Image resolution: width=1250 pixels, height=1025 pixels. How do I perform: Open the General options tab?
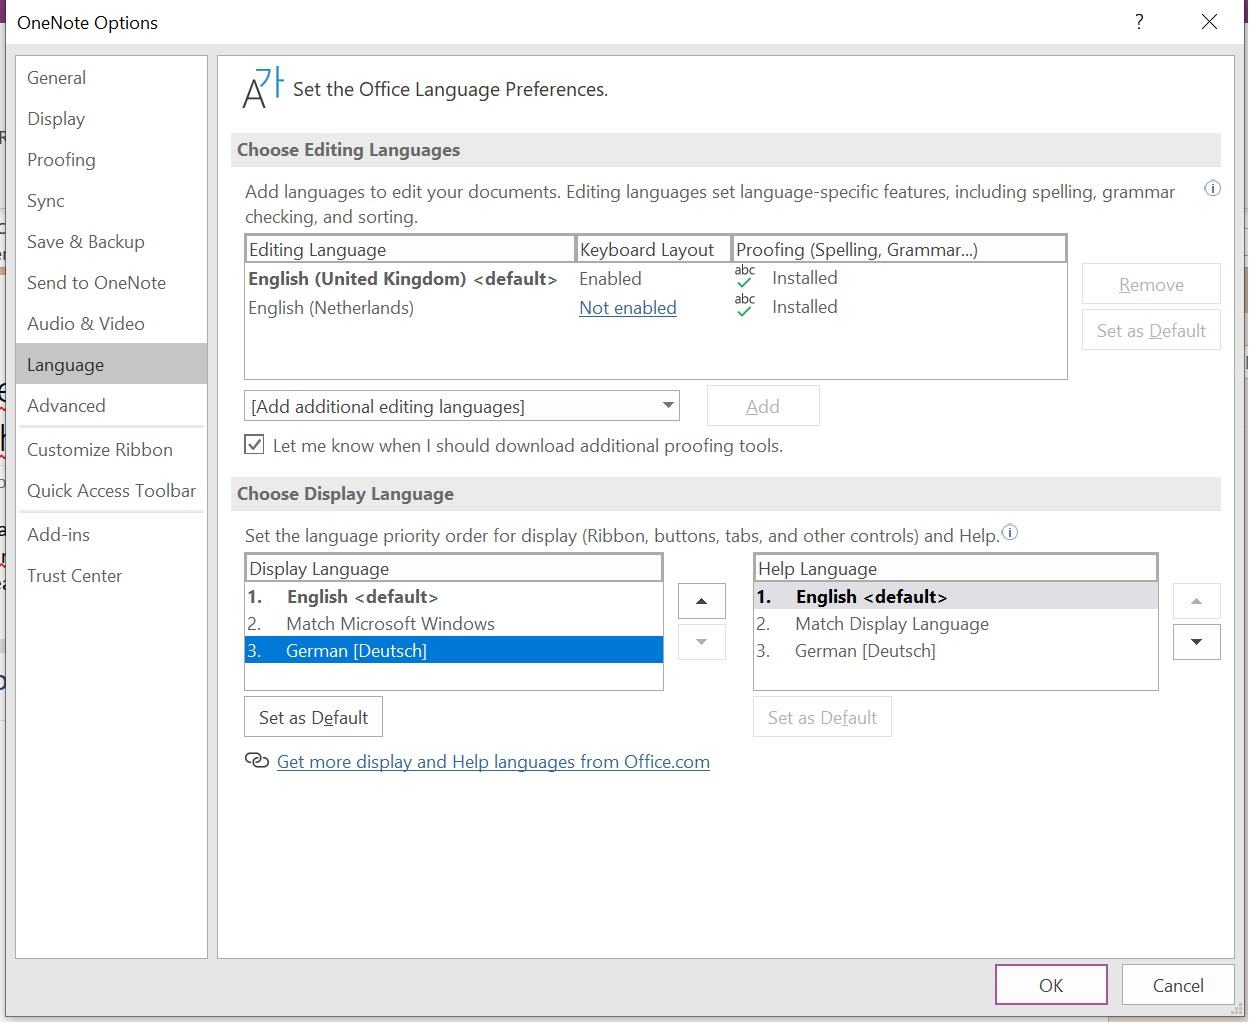111,77
